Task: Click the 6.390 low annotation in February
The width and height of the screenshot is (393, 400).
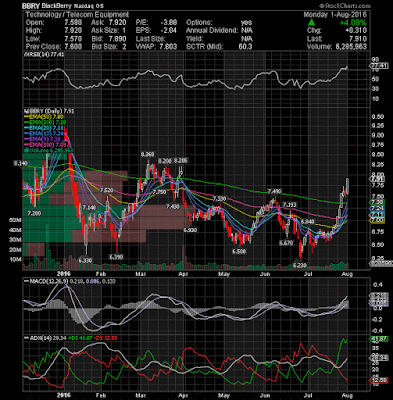Action: click(x=117, y=257)
